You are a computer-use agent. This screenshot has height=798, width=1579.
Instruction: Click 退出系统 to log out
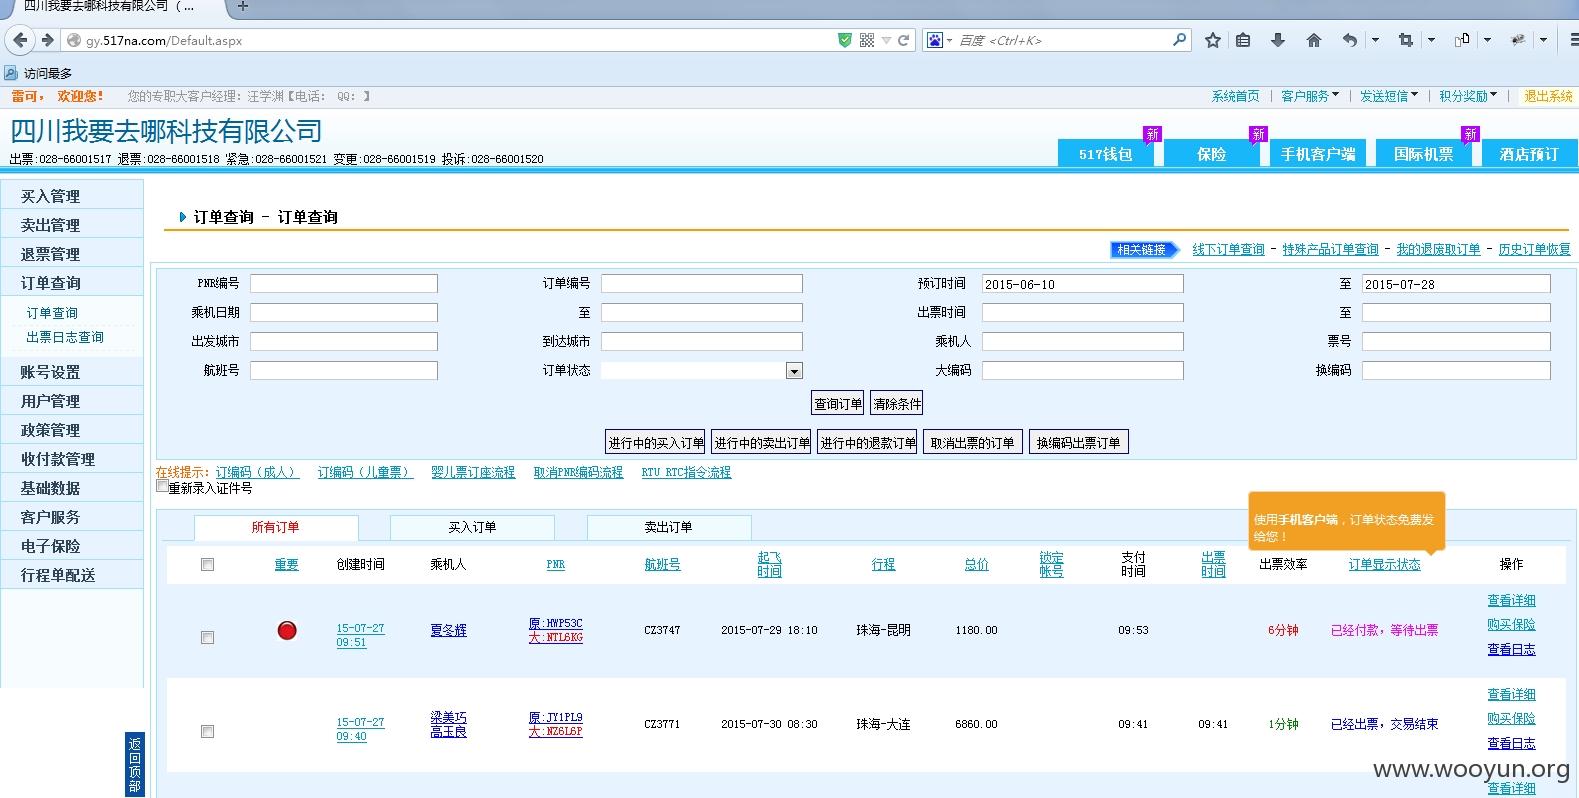point(1548,96)
